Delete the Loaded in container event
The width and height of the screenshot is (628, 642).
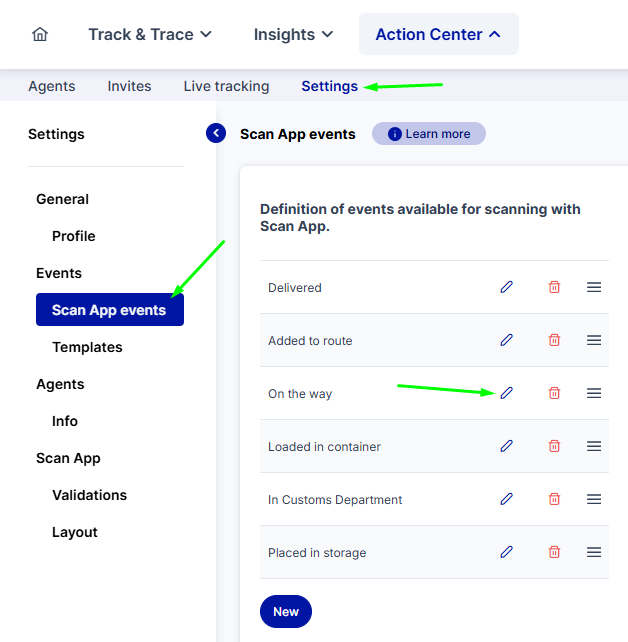pyautogui.click(x=554, y=446)
